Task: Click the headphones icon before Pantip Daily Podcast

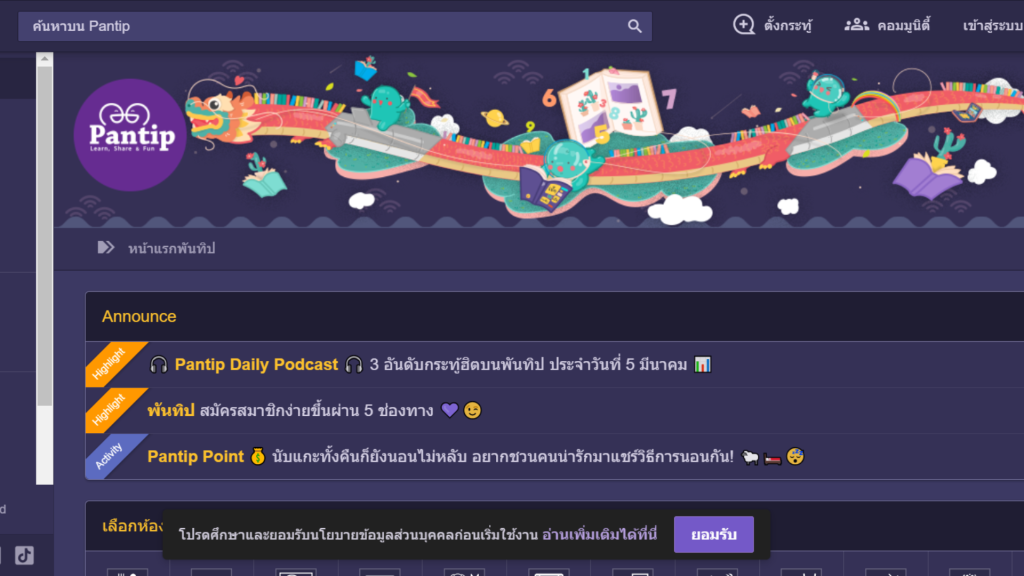Action: [x=159, y=364]
